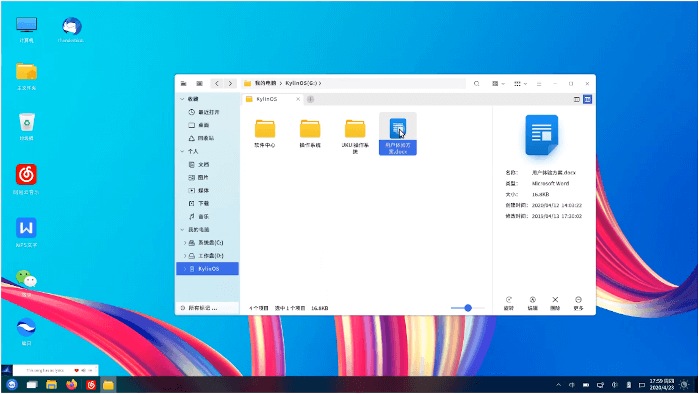Screen dimensions: 700x394
Task: Click the large document preview thumbnail
Action: (542, 135)
